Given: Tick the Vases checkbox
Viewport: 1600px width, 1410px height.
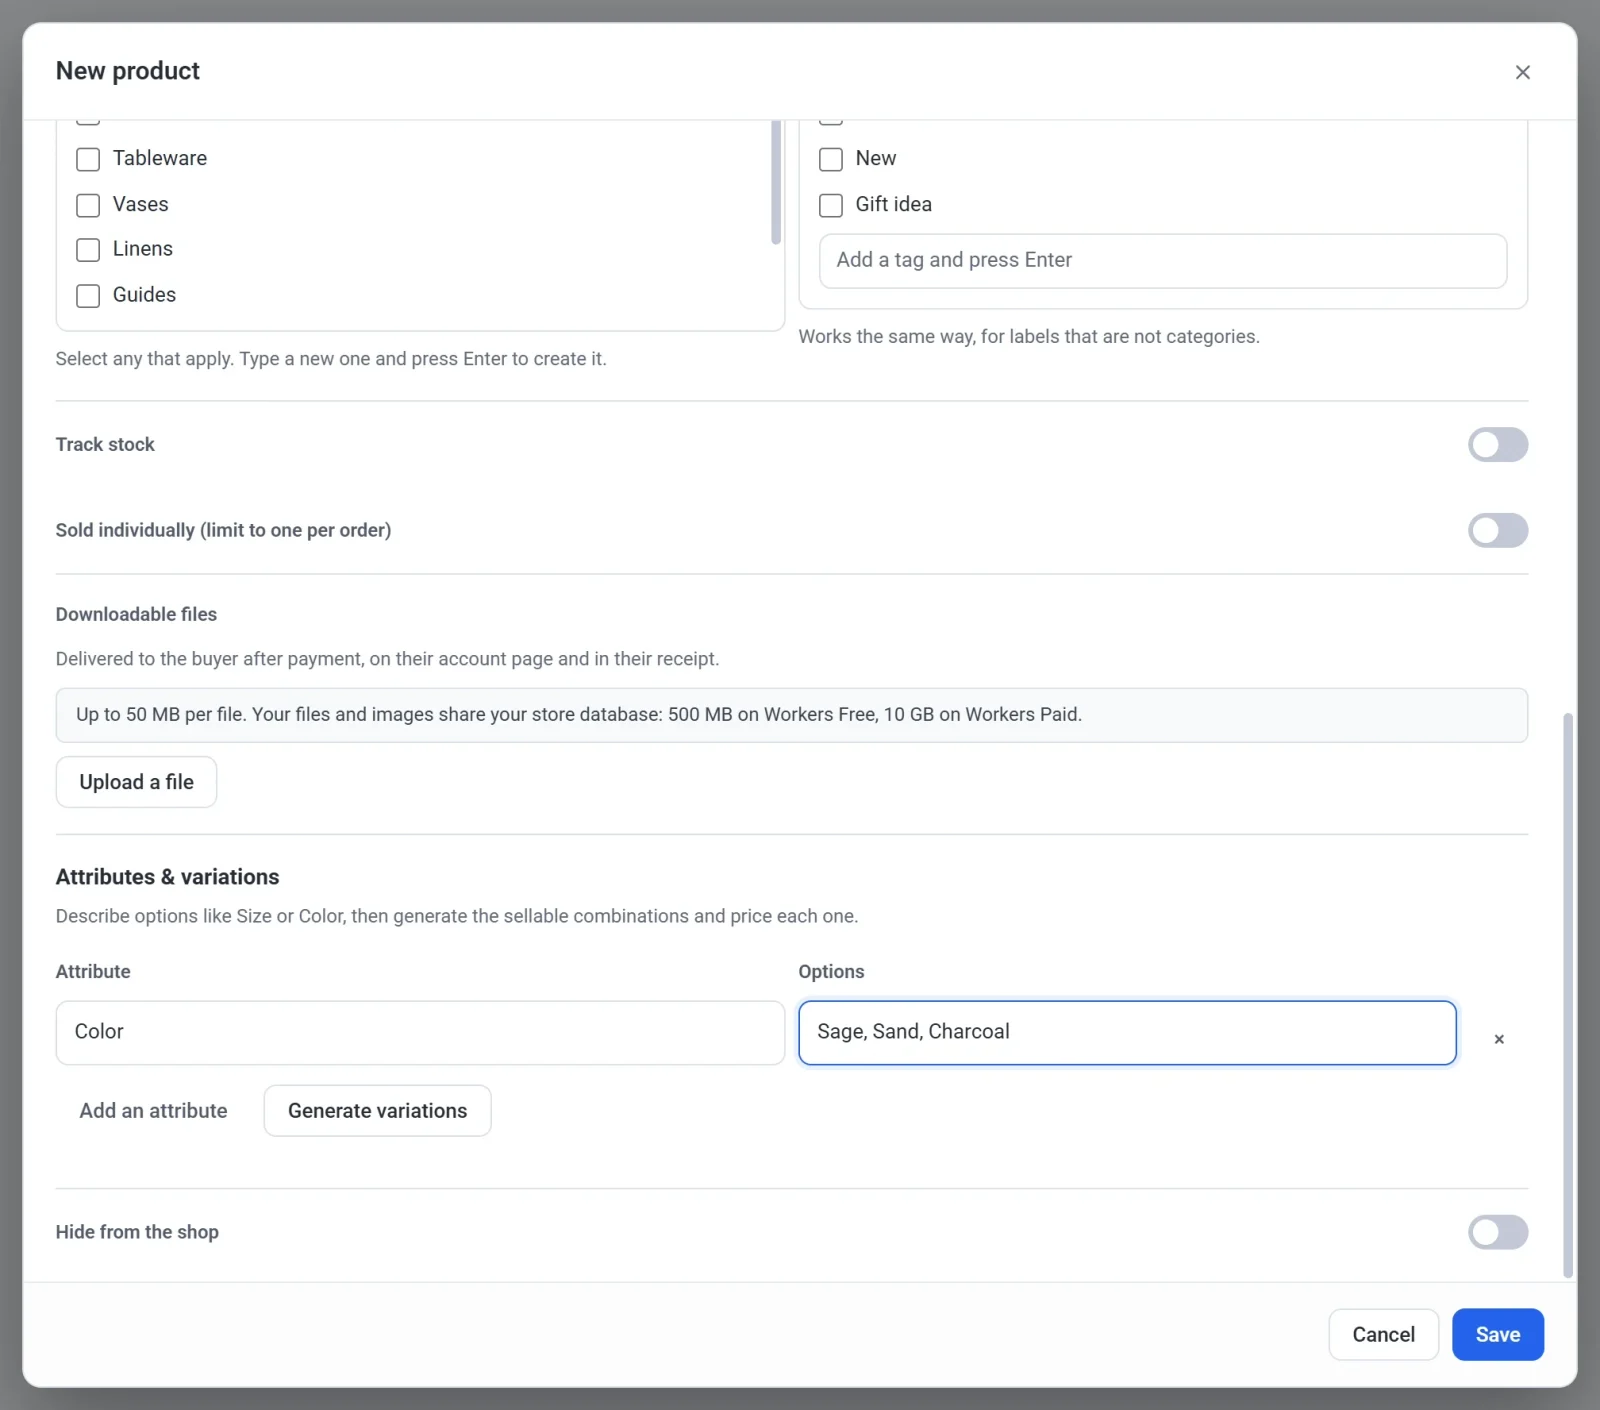Looking at the screenshot, I should pos(88,205).
